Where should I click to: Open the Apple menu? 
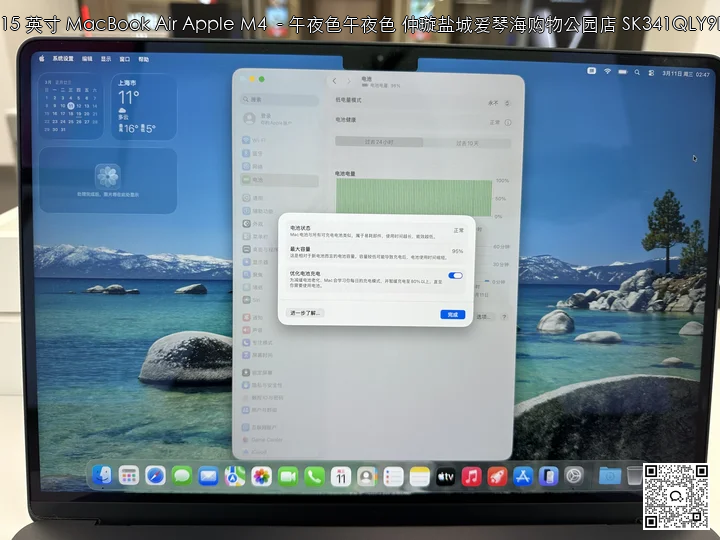pyautogui.click(x=42, y=58)
